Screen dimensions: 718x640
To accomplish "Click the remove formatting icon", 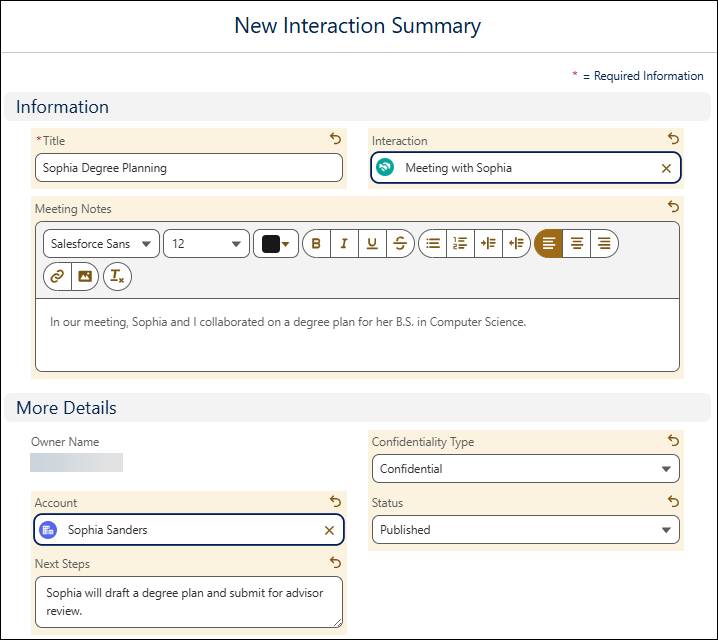I will pyautogui.click(x=117, y=277).
